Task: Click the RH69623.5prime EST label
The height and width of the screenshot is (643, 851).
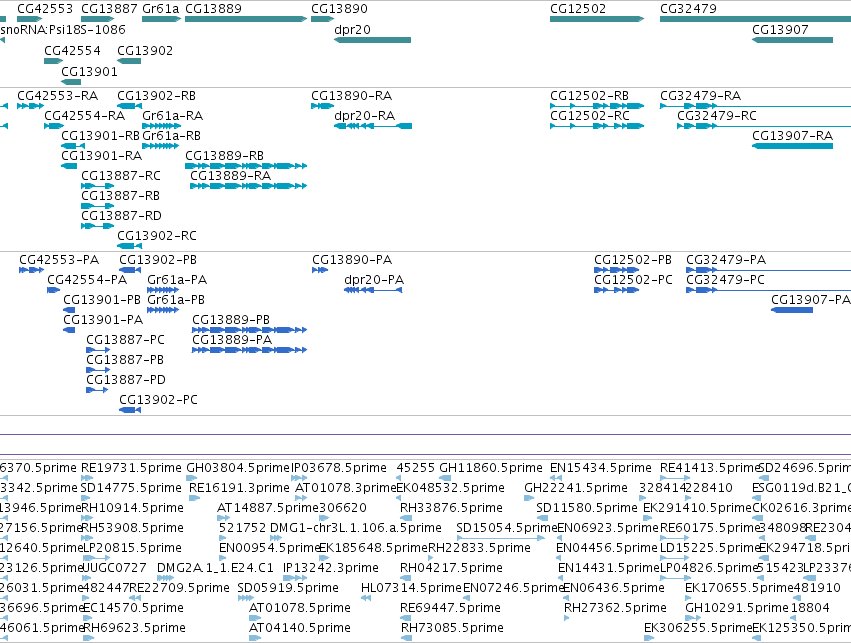Action: click(135, 628)
